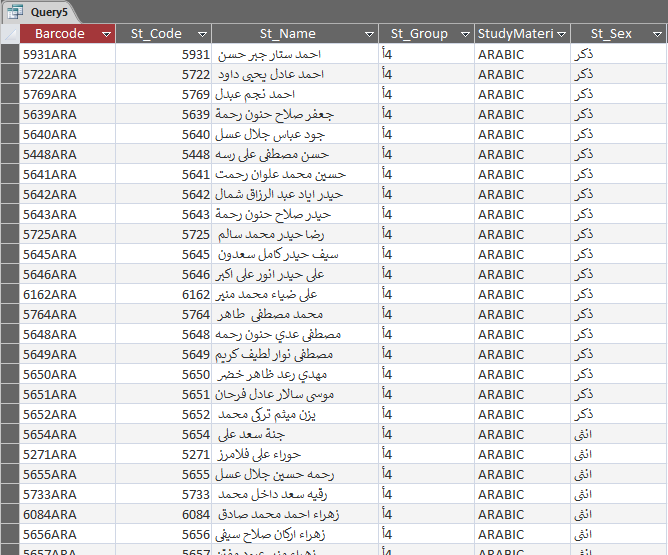Image resolution: width=668 pixels, height=555 pixels.
Task: Open the Barcode column filter dropdown
Action: 107,34
